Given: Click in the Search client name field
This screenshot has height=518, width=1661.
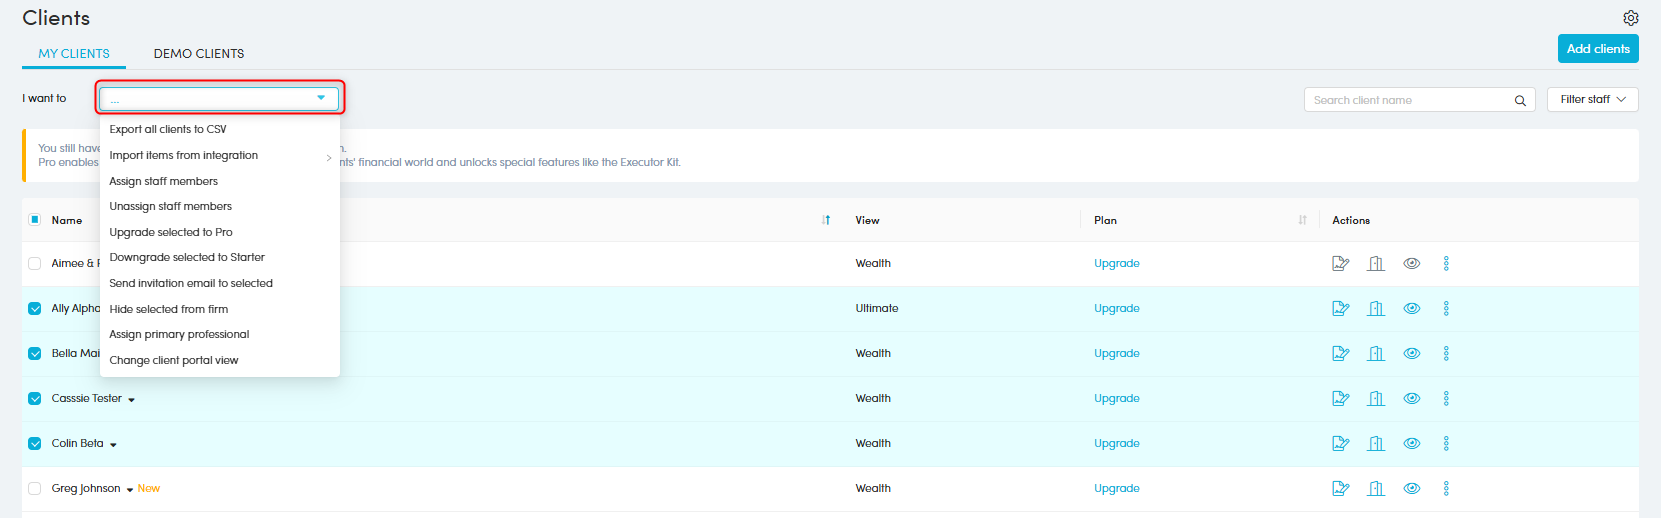Looking at the screenshot, I should 1405,100.
